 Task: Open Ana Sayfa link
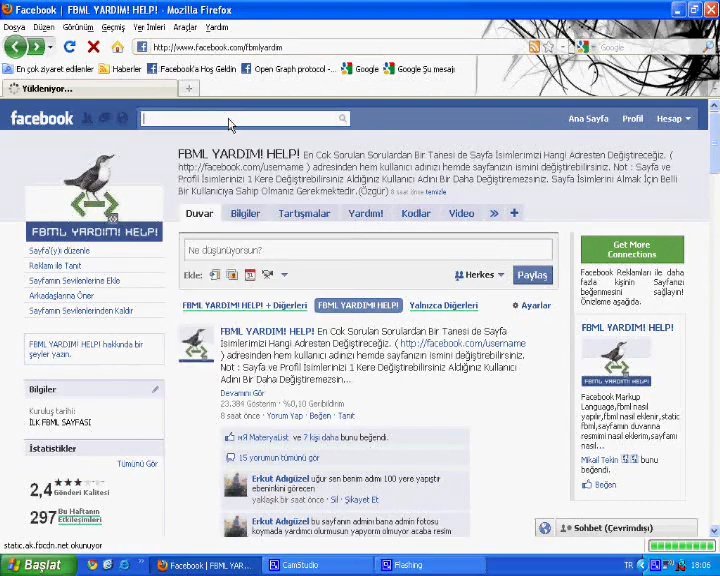[588, 119]
